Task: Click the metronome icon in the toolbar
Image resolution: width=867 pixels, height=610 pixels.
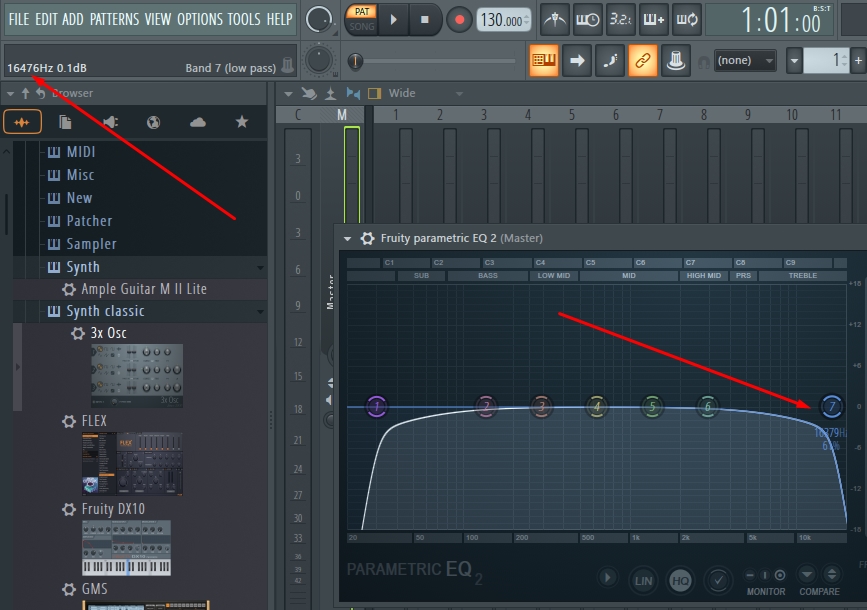Action: point(555,20)
